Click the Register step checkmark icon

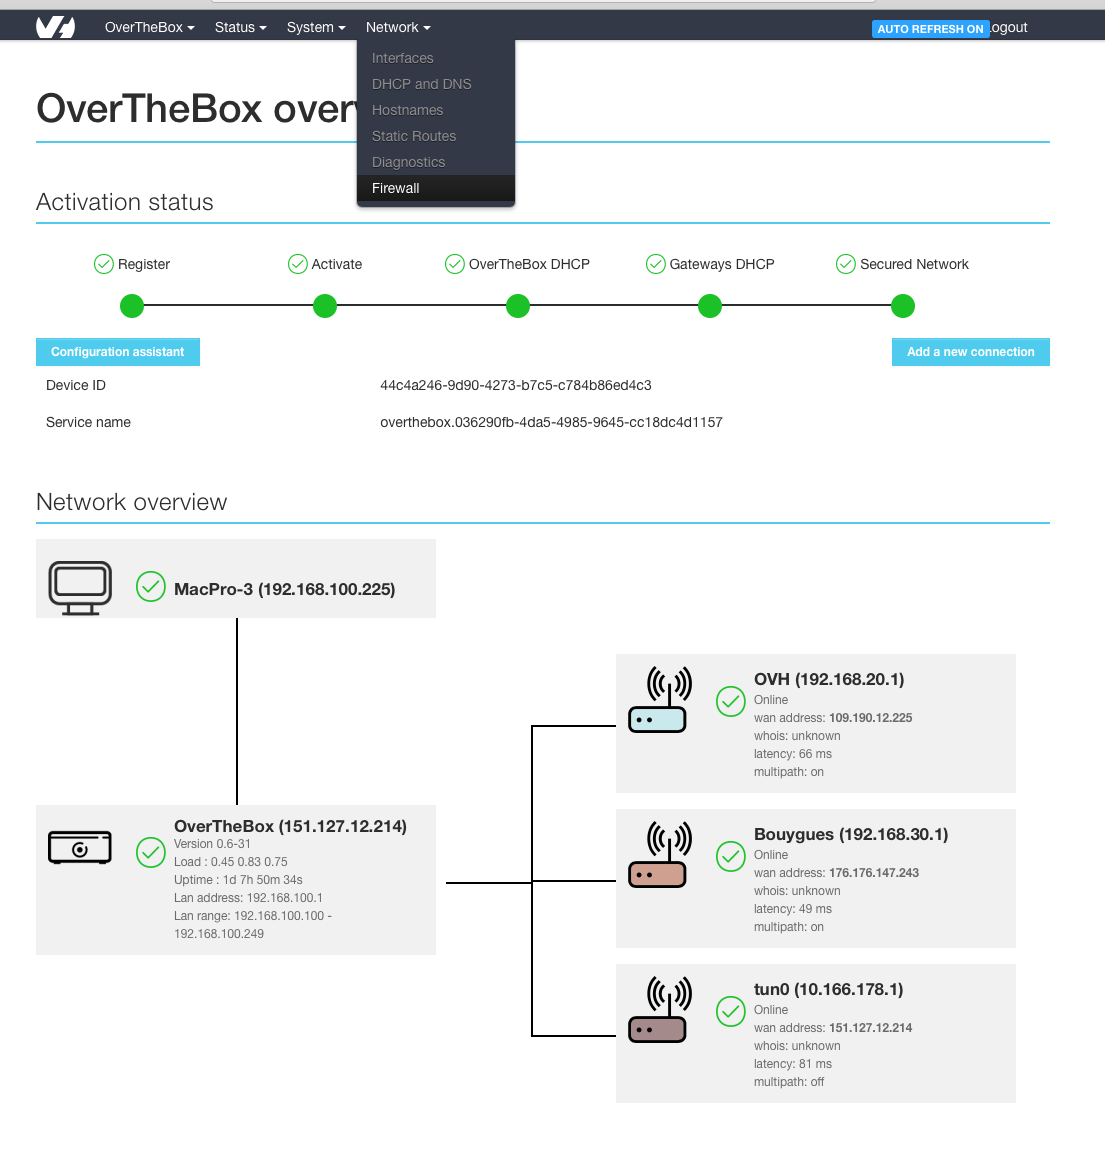coord(103,264)
